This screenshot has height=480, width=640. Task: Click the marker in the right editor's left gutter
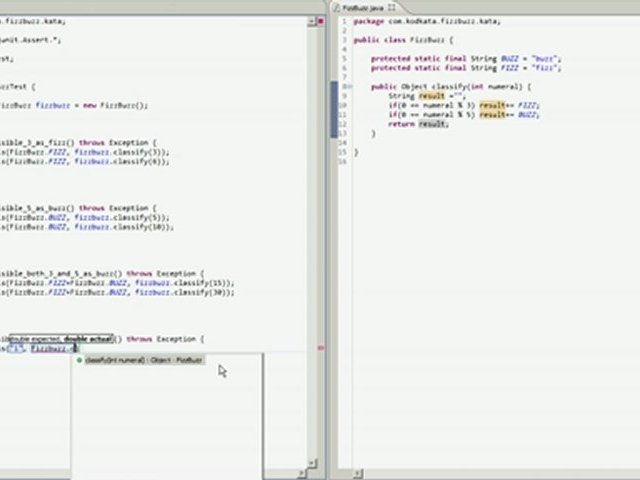click(333, 110)
